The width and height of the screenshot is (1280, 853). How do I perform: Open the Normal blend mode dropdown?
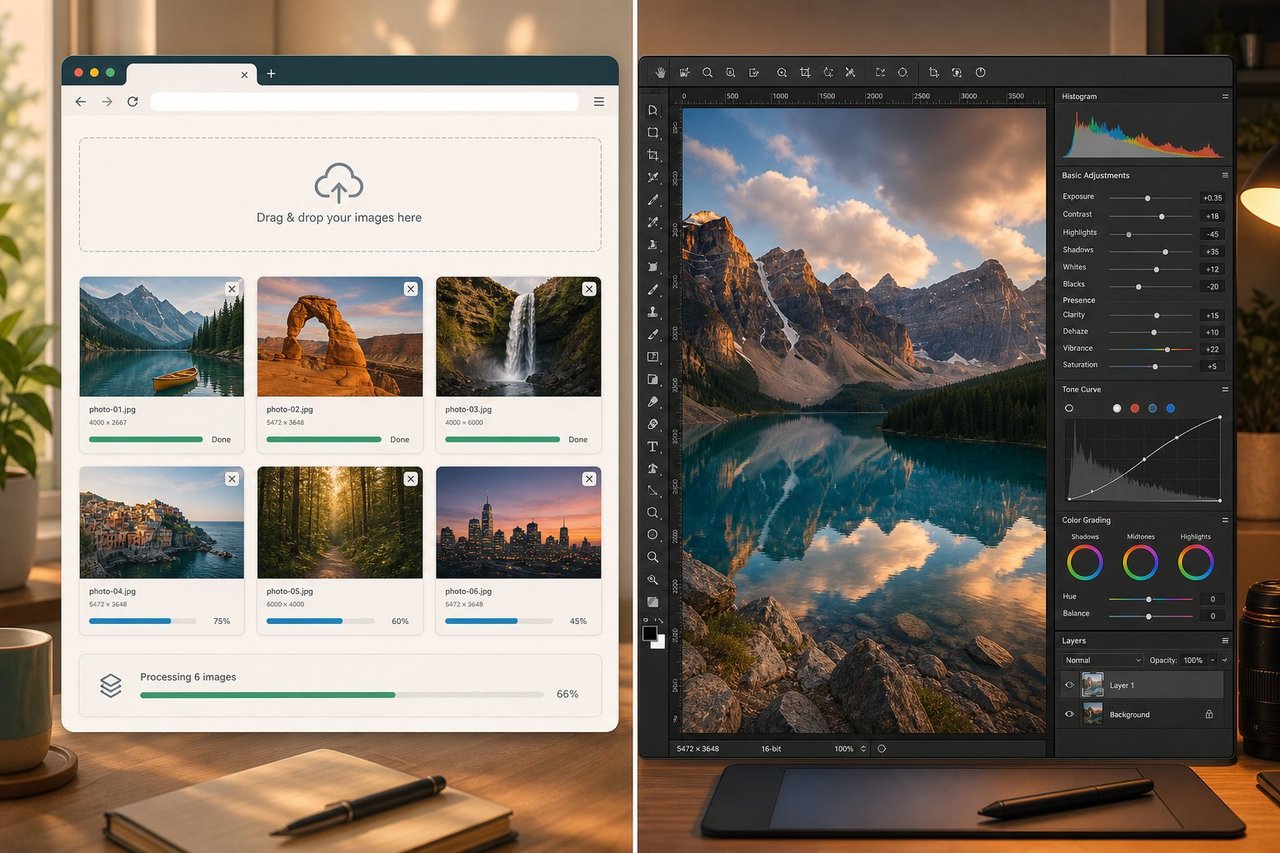(1102, 660)
